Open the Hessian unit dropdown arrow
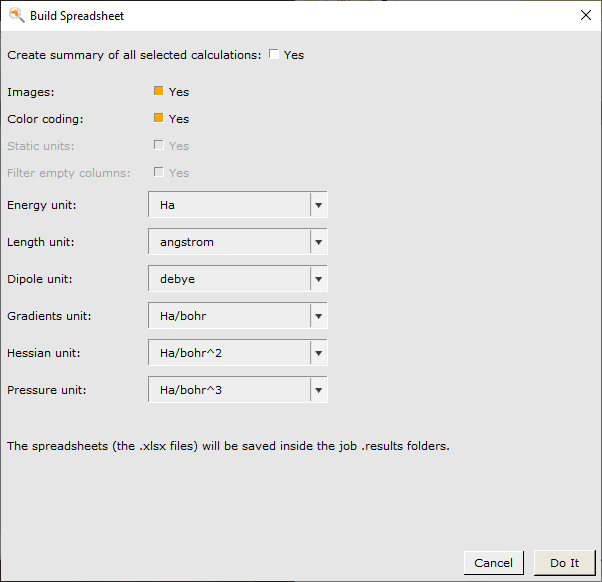Screen dimensions: 602x582 [318, 353]
